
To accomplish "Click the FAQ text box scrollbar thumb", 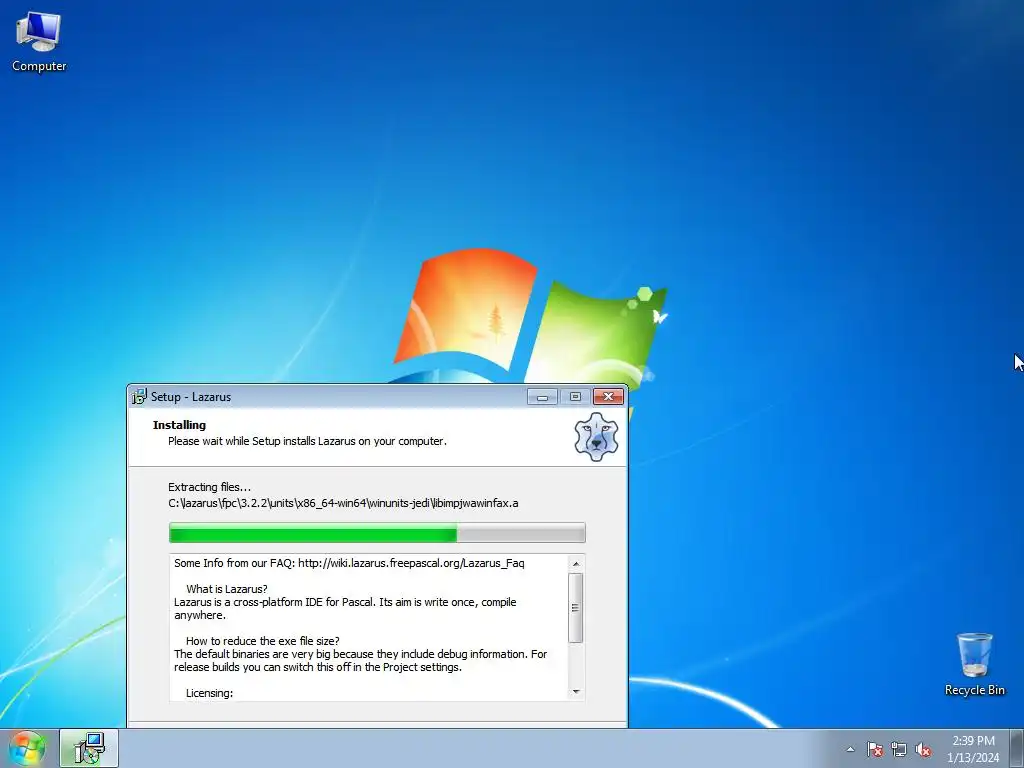I will point(575,608).
